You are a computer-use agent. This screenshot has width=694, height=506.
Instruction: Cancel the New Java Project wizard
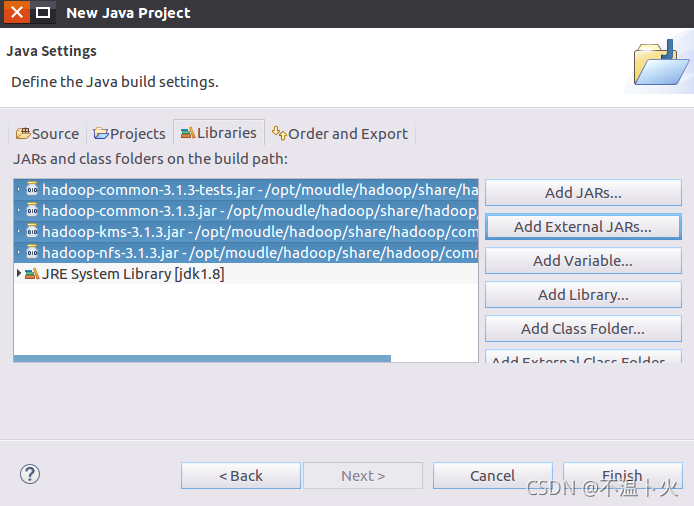(x=493, y=476)
